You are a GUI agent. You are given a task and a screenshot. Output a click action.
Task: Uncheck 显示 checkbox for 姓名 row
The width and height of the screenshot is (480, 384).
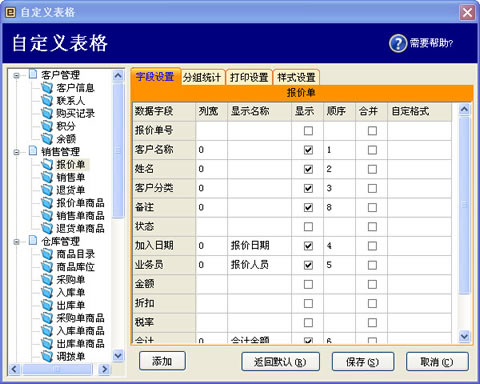point(308,169)
